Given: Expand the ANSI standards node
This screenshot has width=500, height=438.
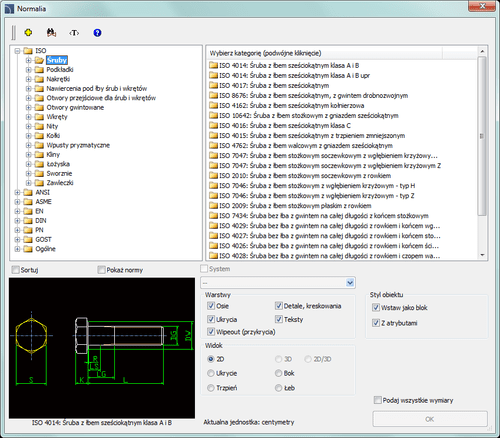Looking at the screenshot, I should pyautogui.click(x=18, y=192).
